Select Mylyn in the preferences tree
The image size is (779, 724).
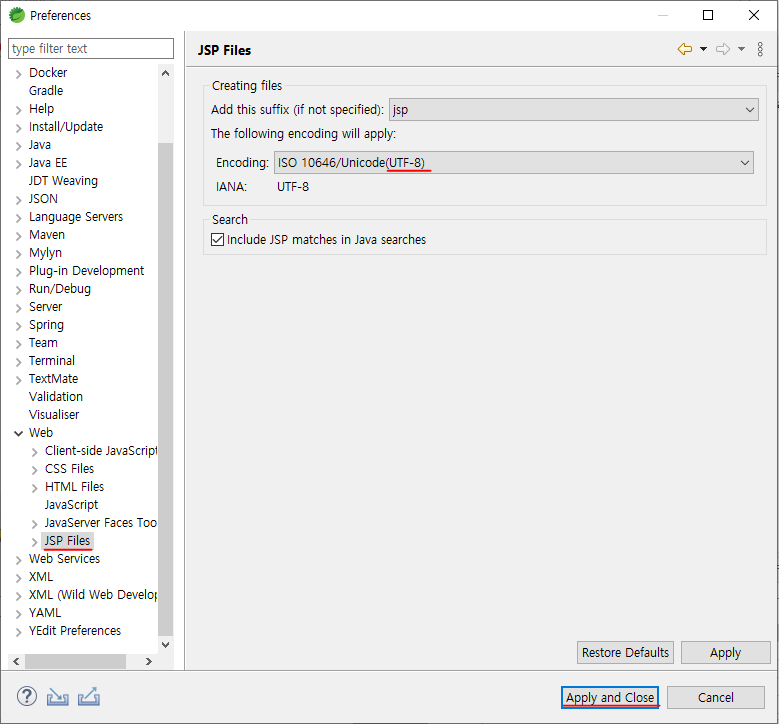(45, 252)
